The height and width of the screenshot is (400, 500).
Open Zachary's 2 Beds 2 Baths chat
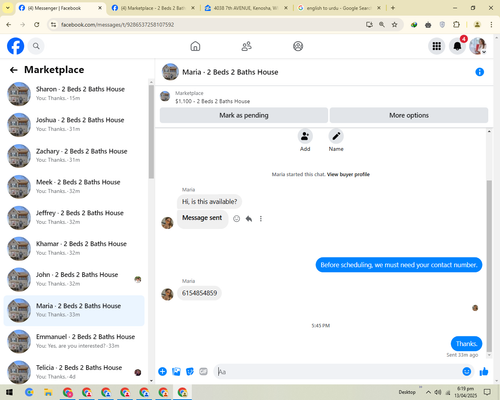[74, 155]
